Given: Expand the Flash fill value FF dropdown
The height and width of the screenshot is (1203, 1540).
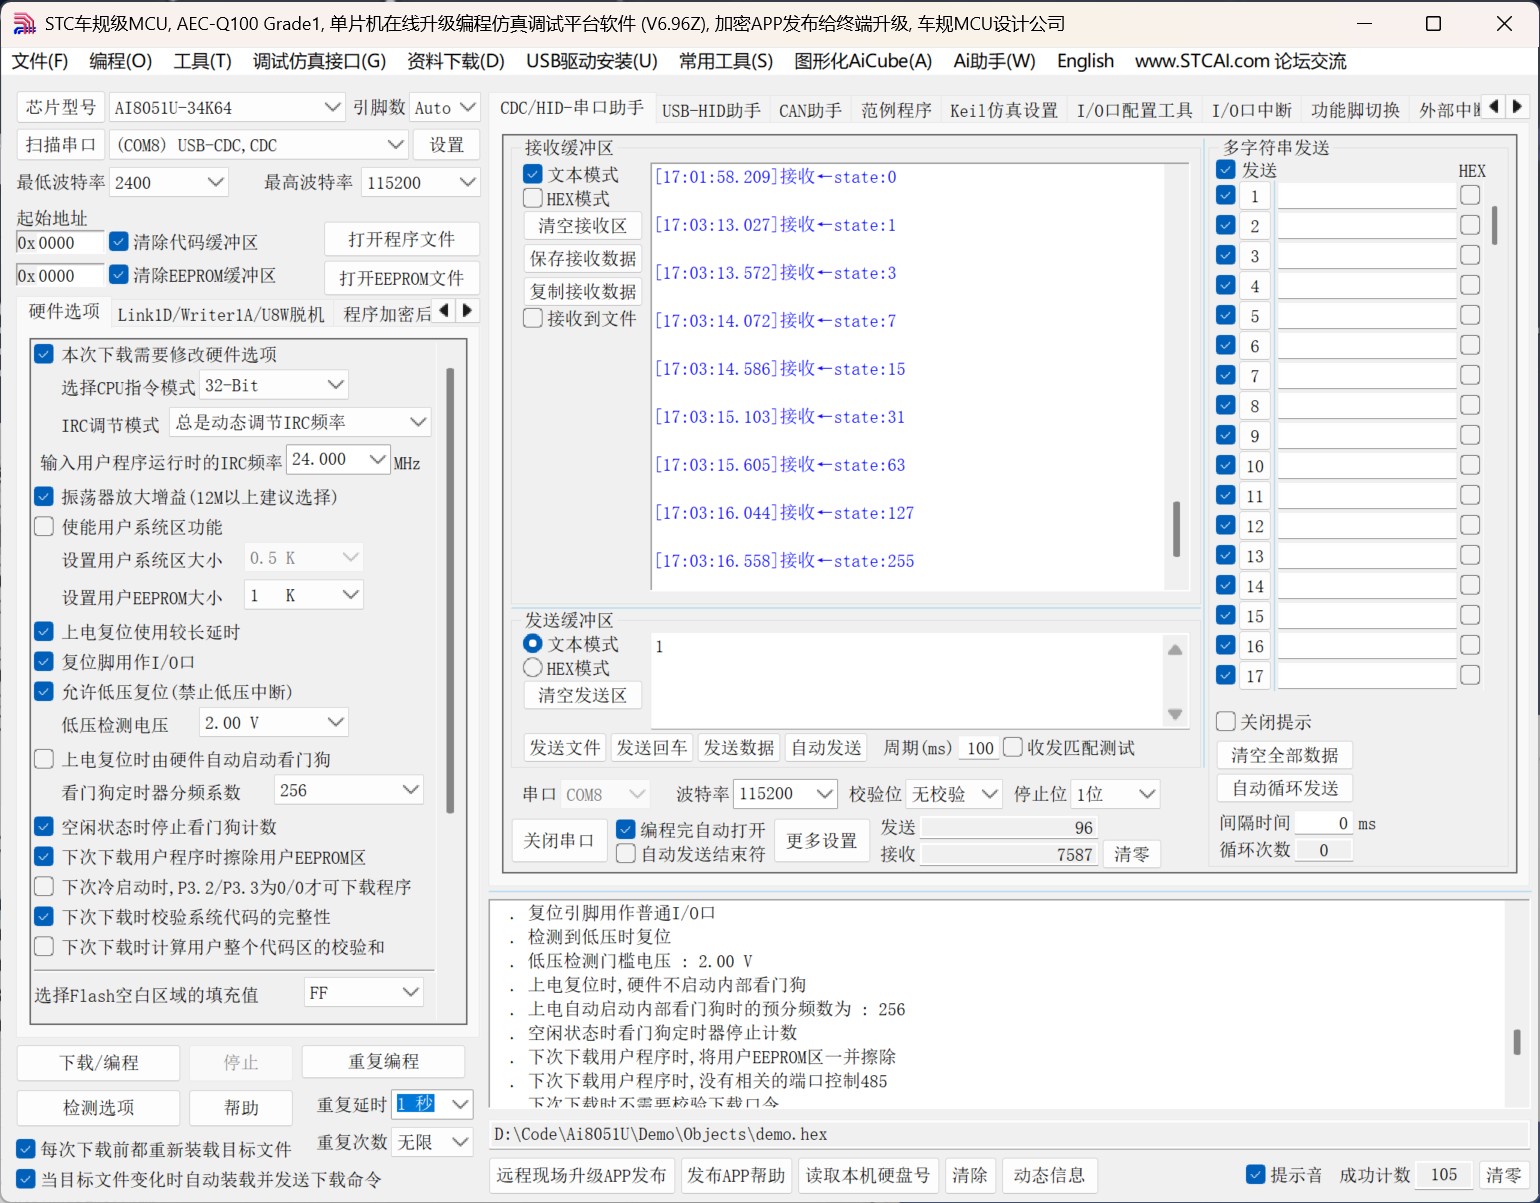Looking at the screenshot, I should (411, 992).
